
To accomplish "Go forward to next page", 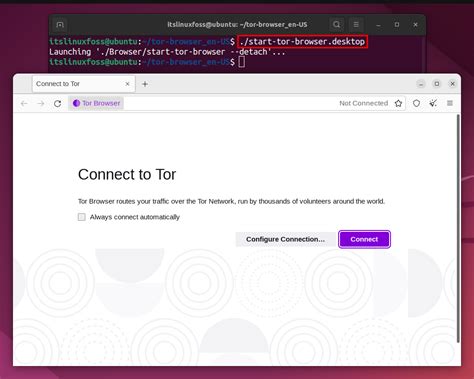I will pos(41,104).
